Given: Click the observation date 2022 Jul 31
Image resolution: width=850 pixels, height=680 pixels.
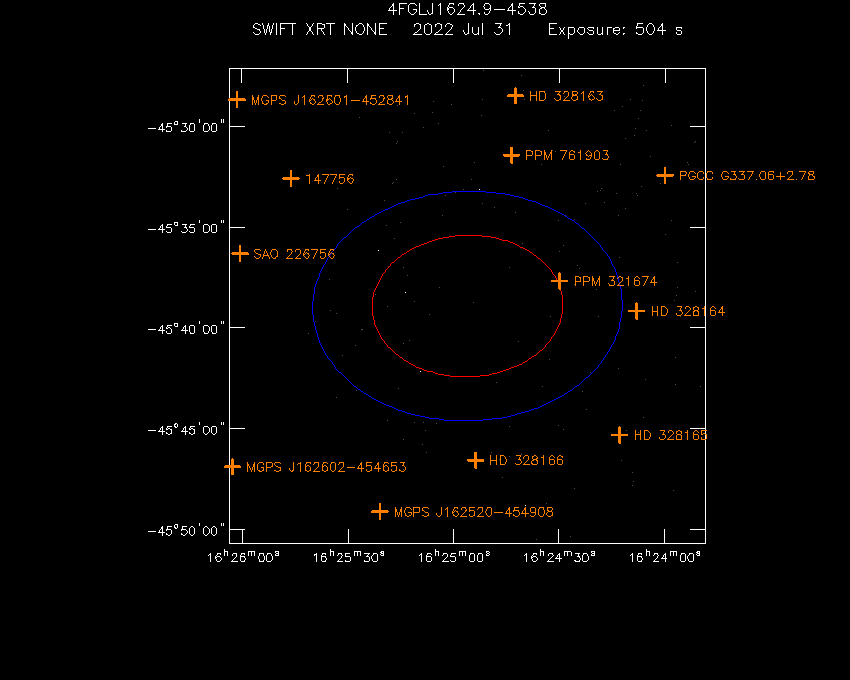Looking at the screenshot, I should tap(462, 29).
